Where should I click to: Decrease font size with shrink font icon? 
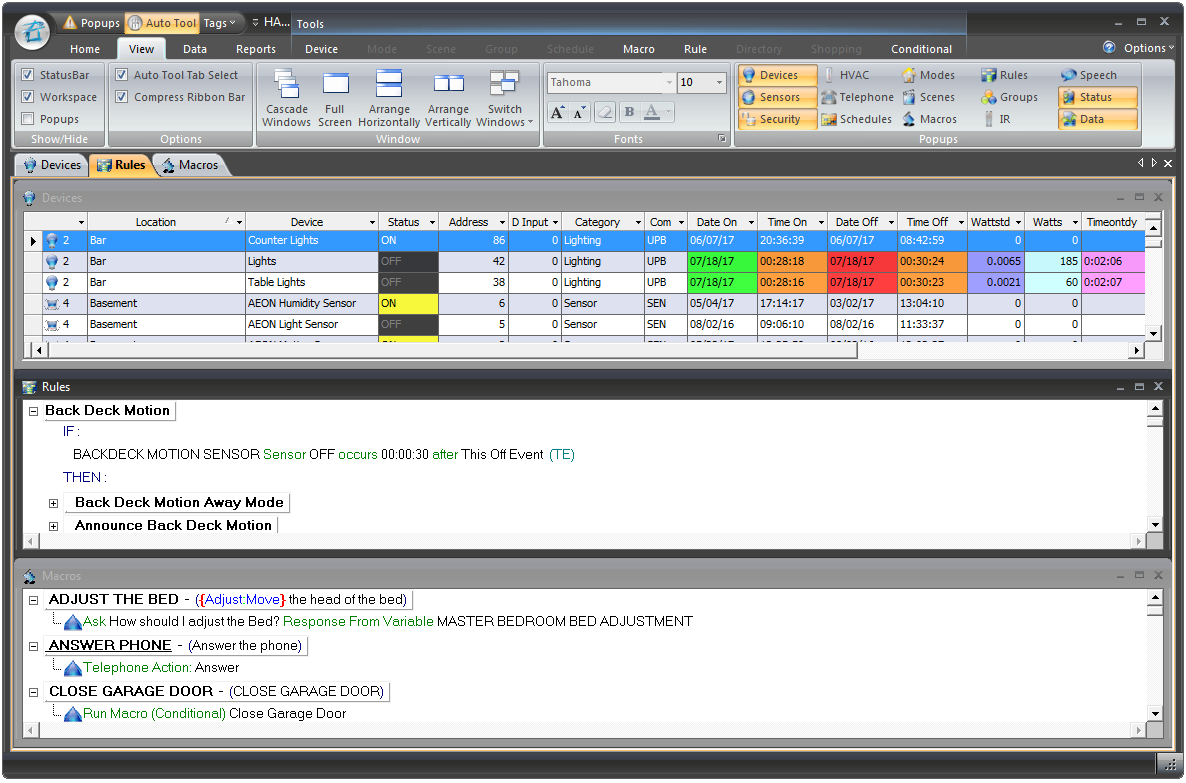pyautogui.click(x=579, y=113)
